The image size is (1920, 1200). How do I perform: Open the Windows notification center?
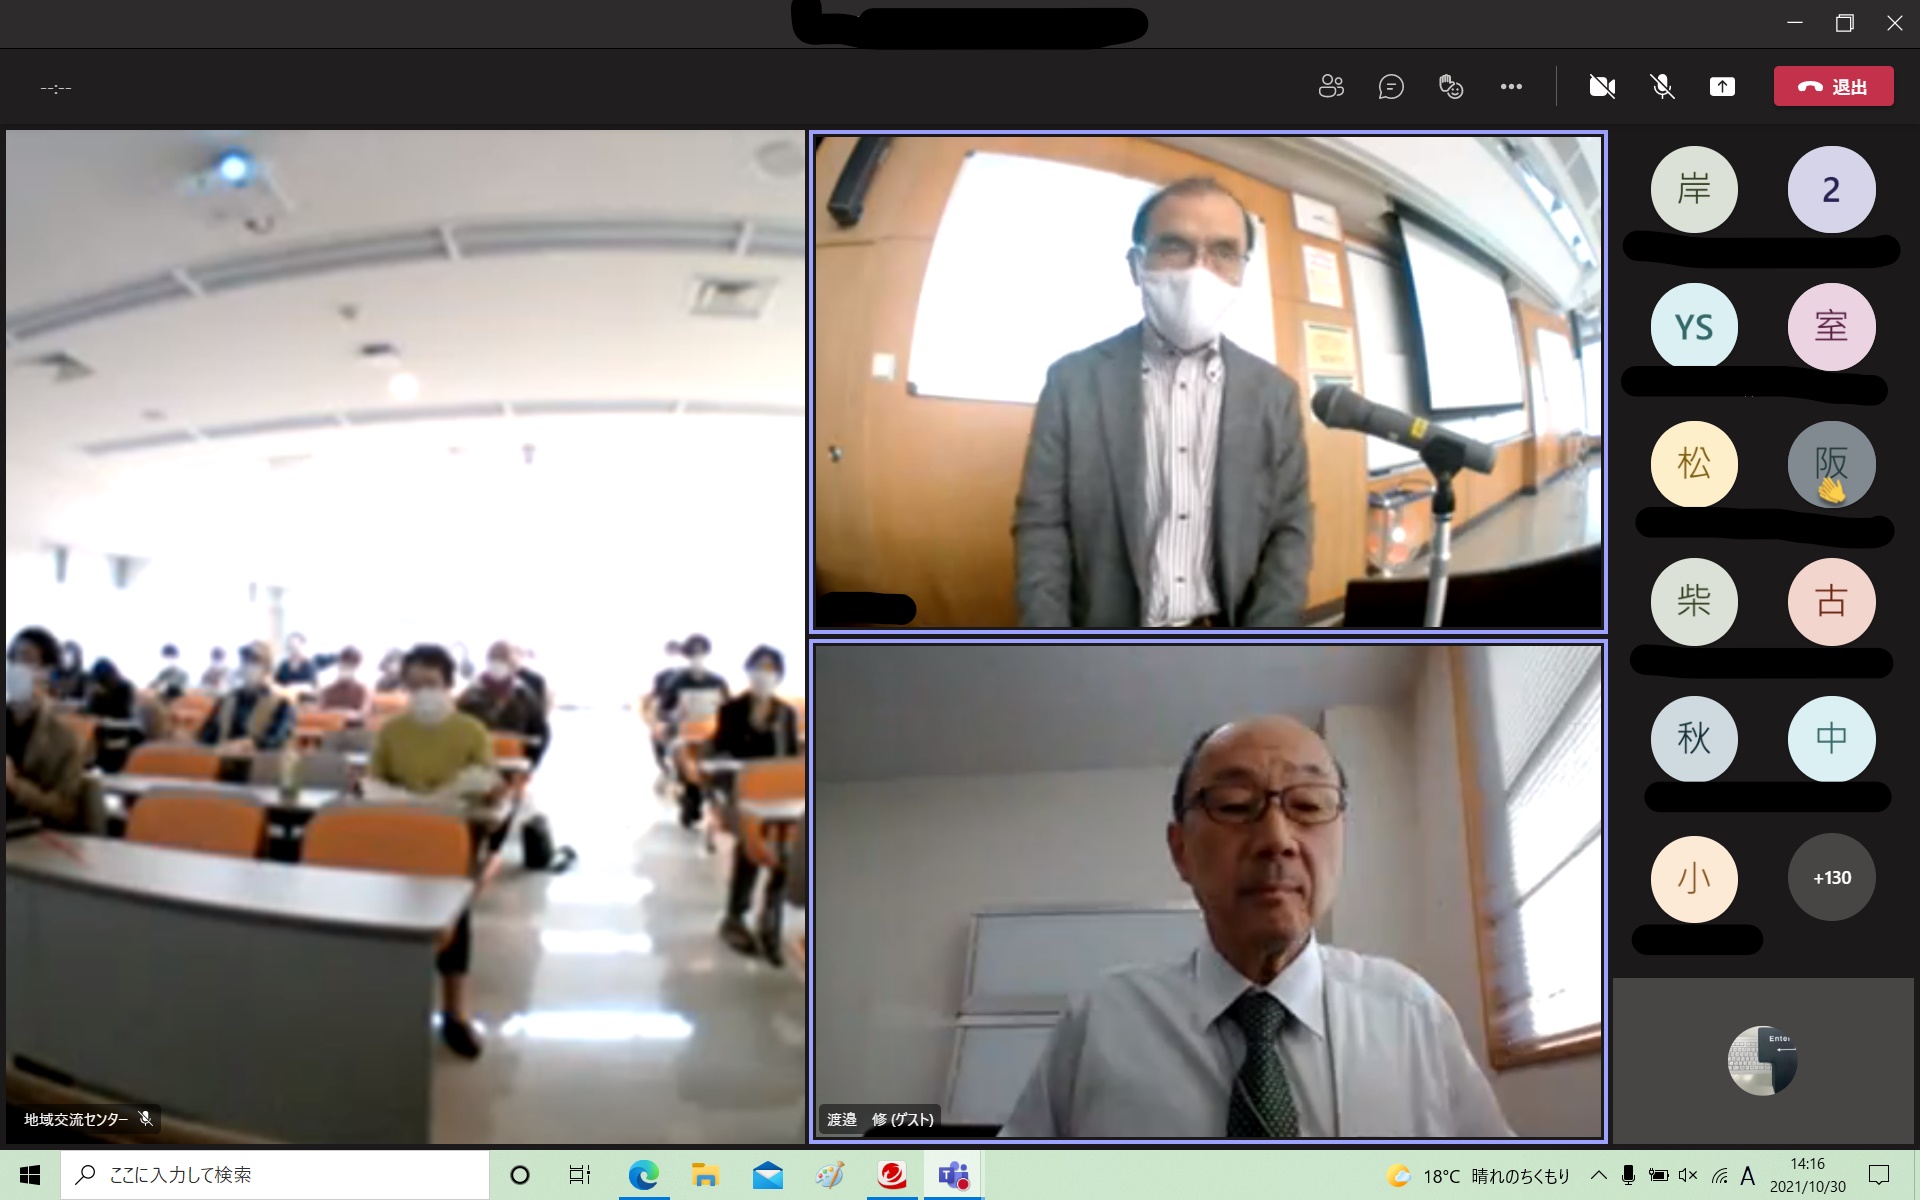1879,1175
